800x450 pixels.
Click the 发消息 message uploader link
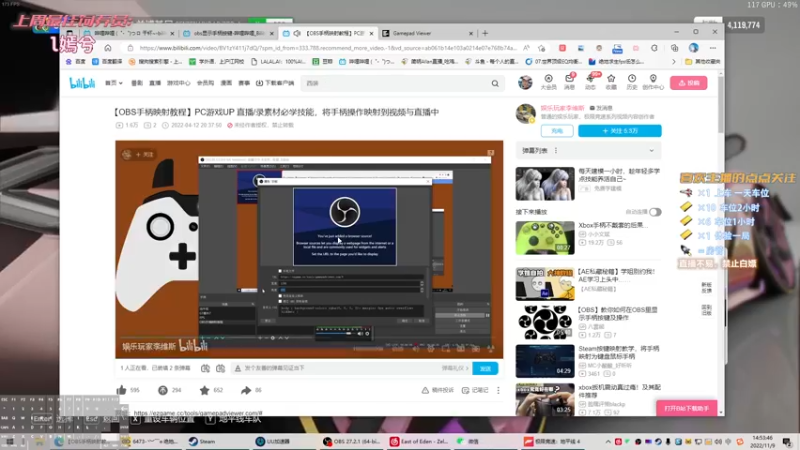[x=601, y=108]
